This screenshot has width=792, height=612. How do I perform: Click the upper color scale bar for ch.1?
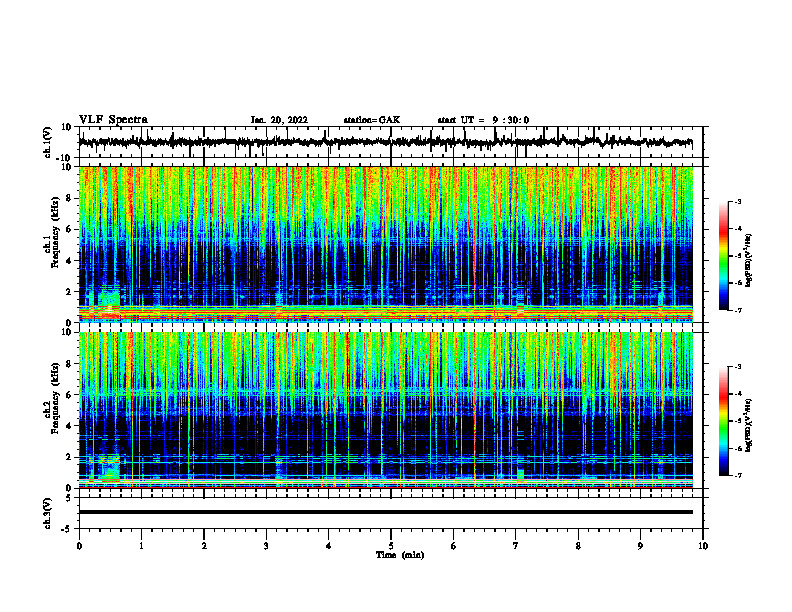pyautogui.click(x=724, y=256)
